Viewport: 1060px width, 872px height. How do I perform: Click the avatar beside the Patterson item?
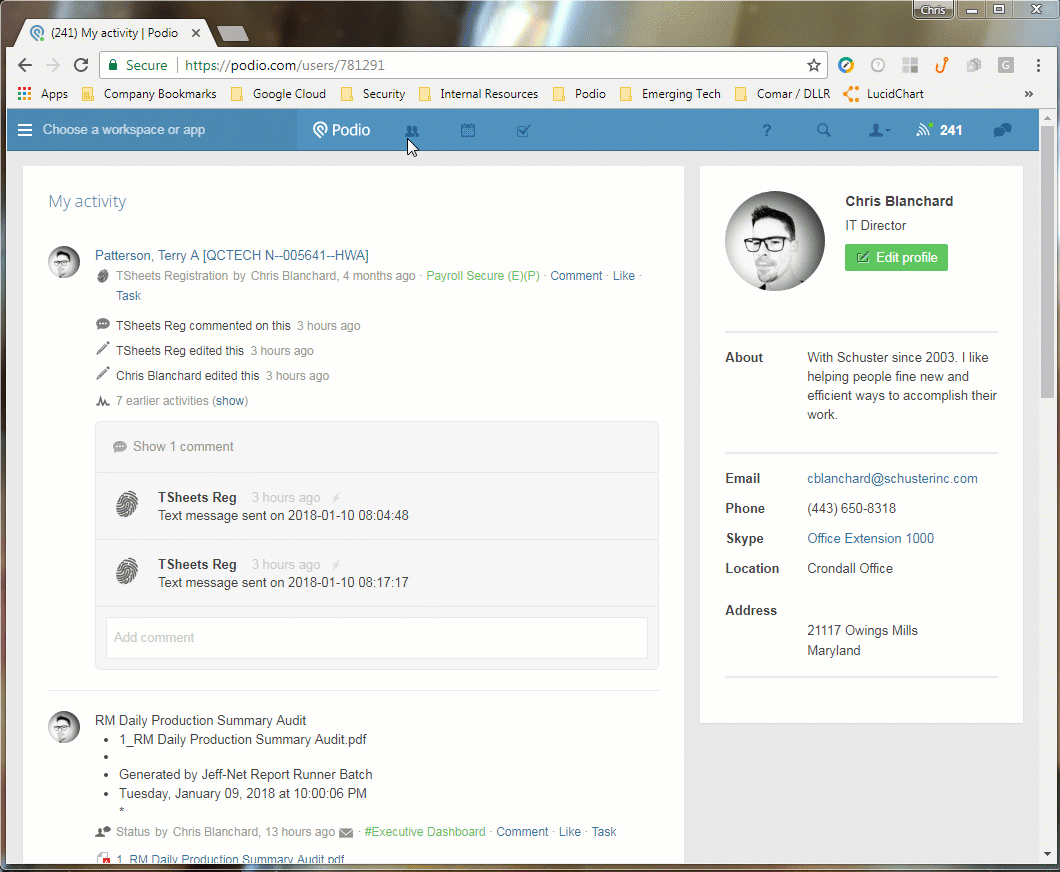[64, 262]
